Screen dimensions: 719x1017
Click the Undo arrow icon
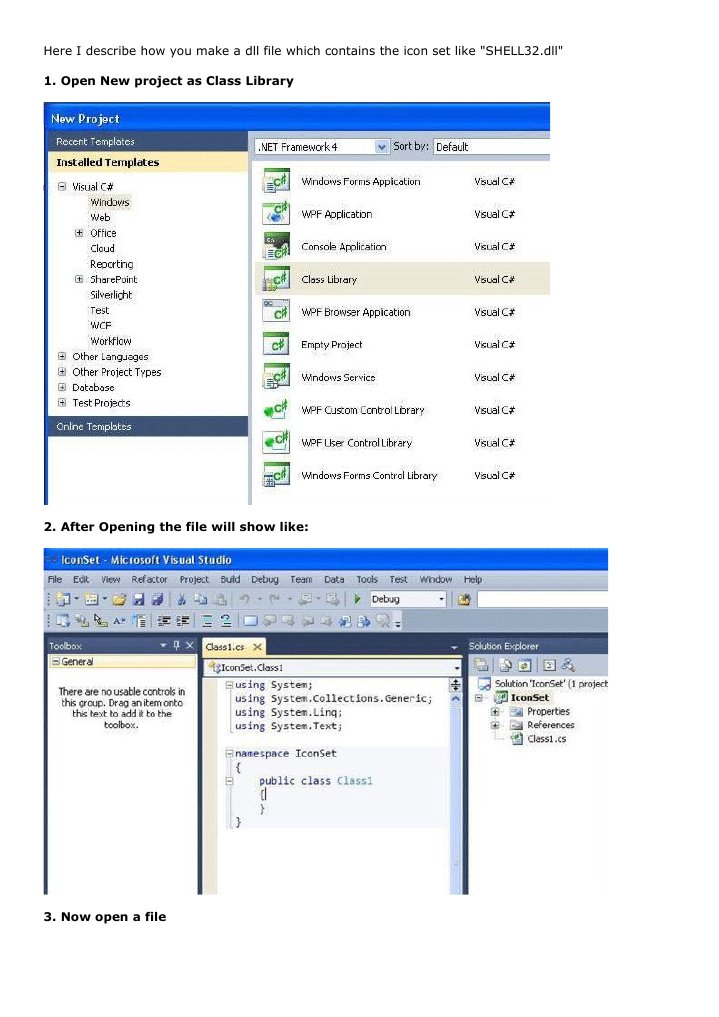pos(244,599)
